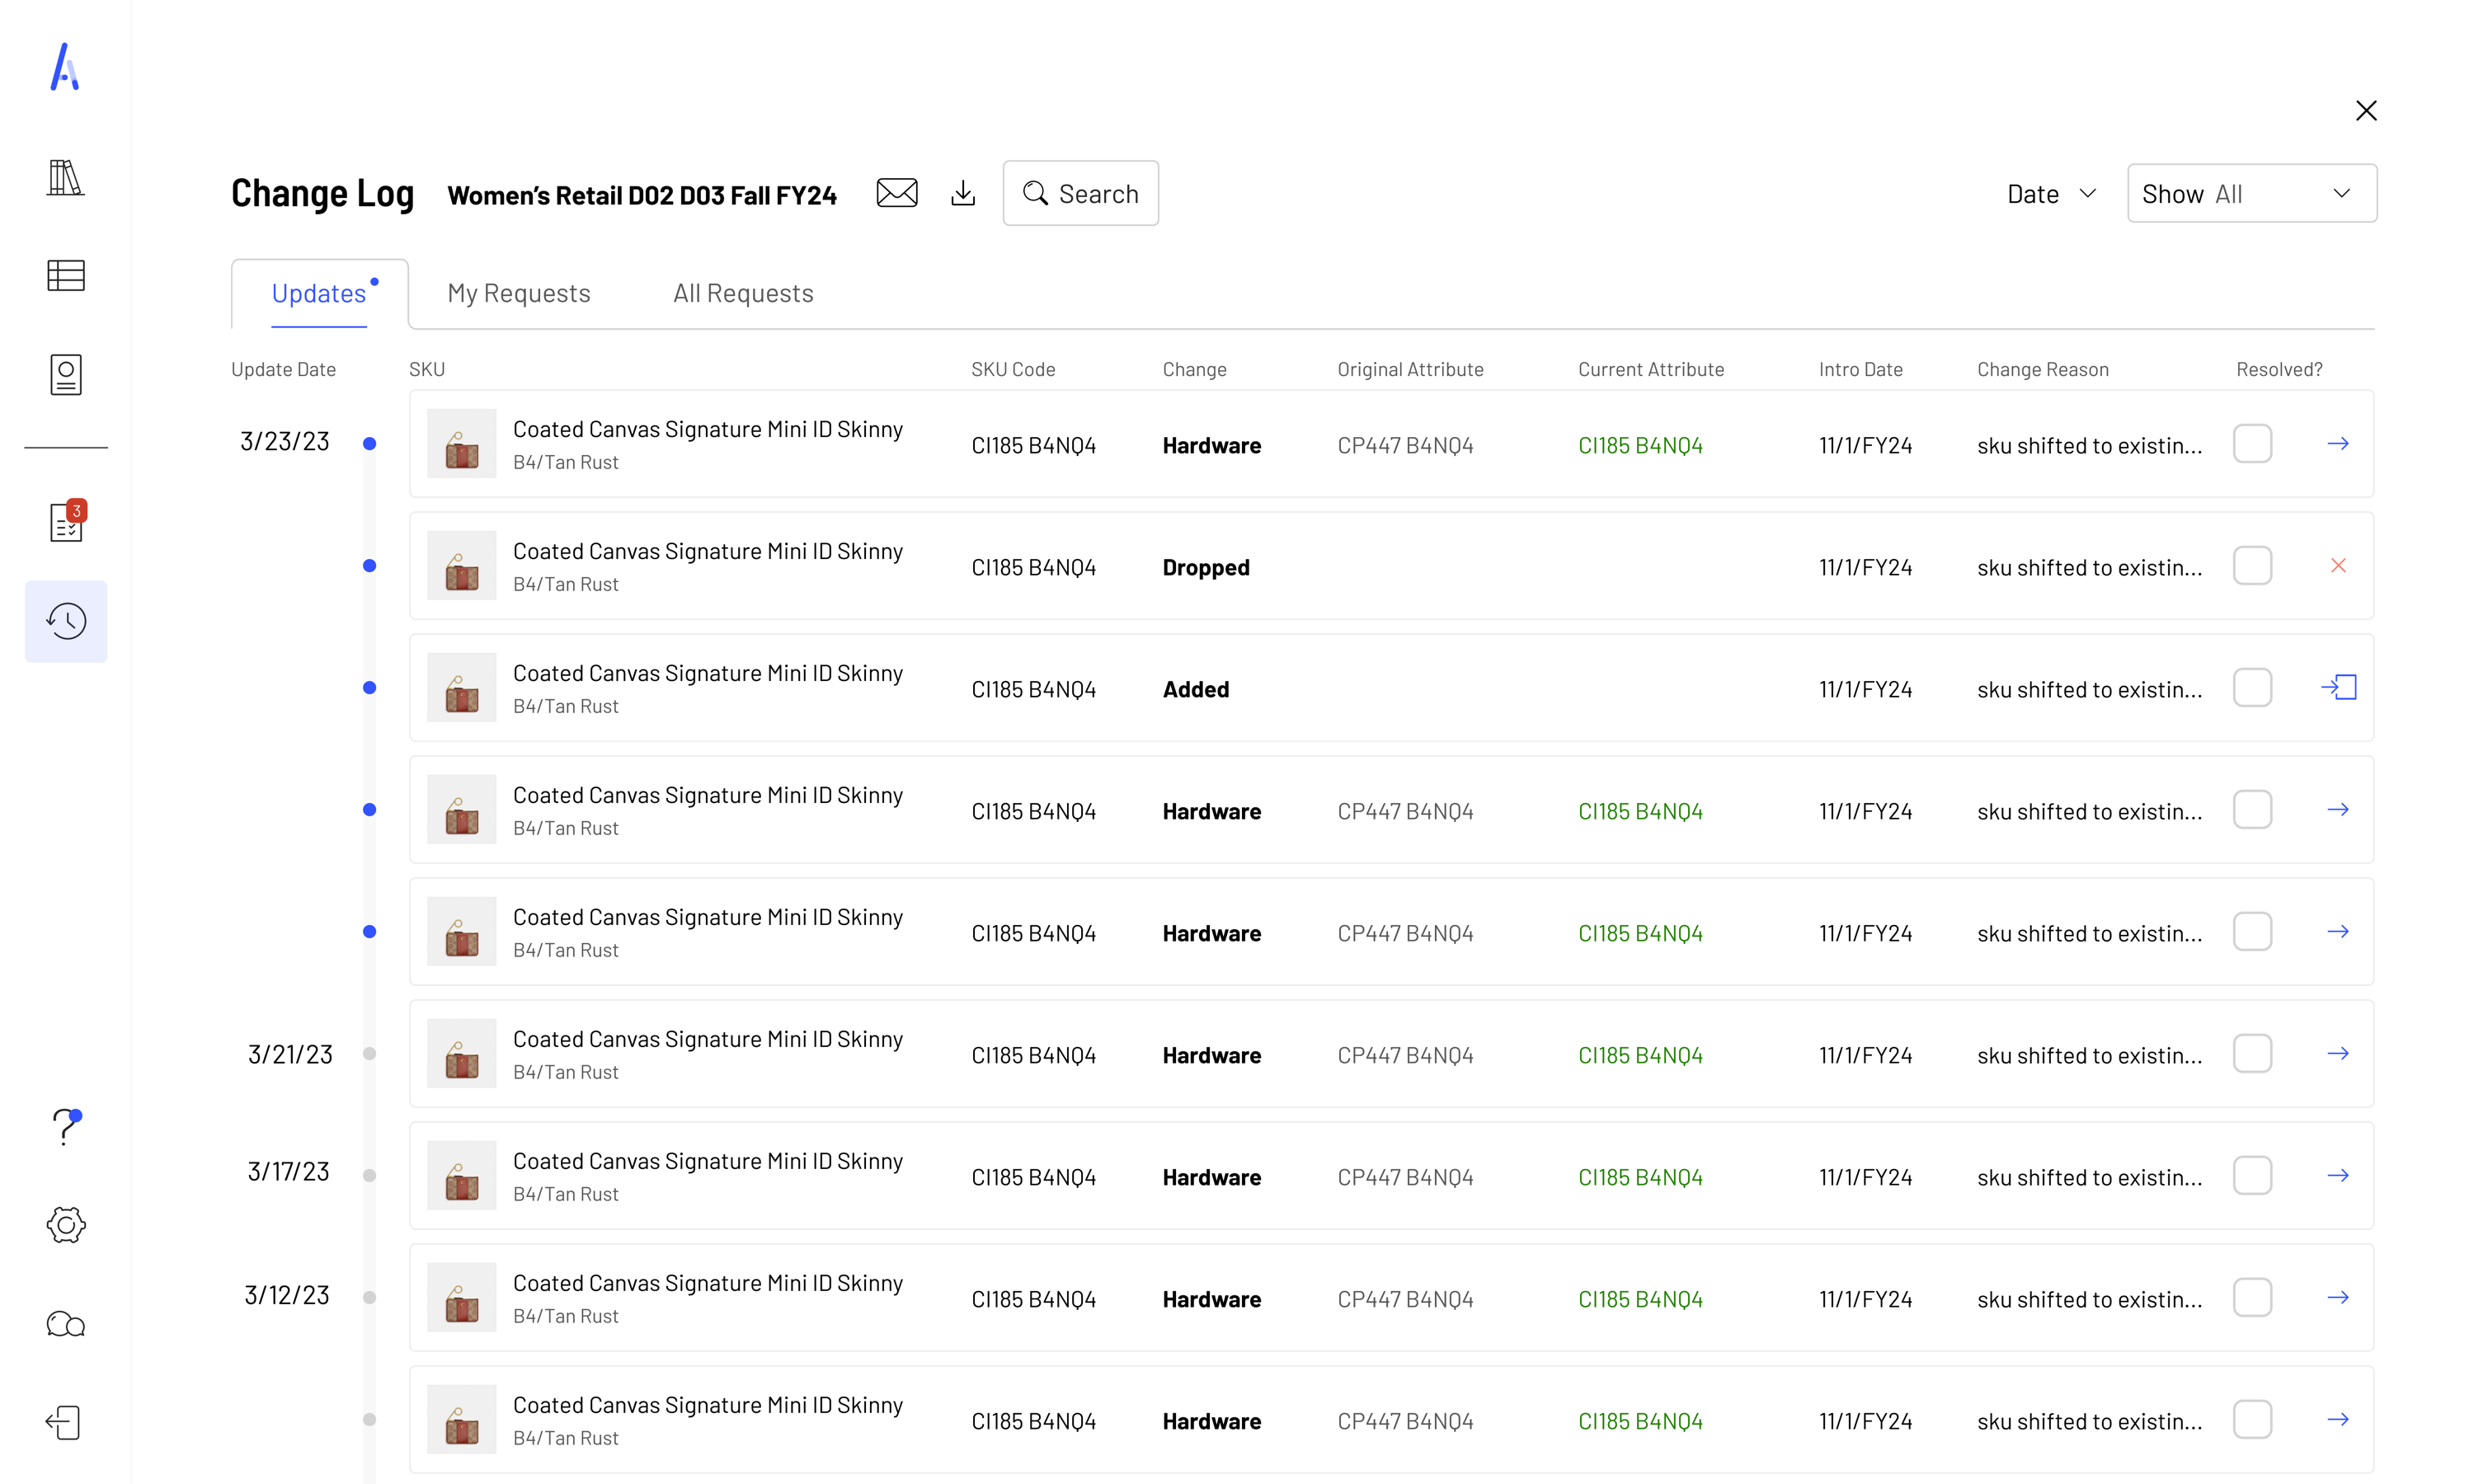Mark the Dropped row as resolved
This screenshot has height=1484, width=2474.
click(x=2252, y=566)
